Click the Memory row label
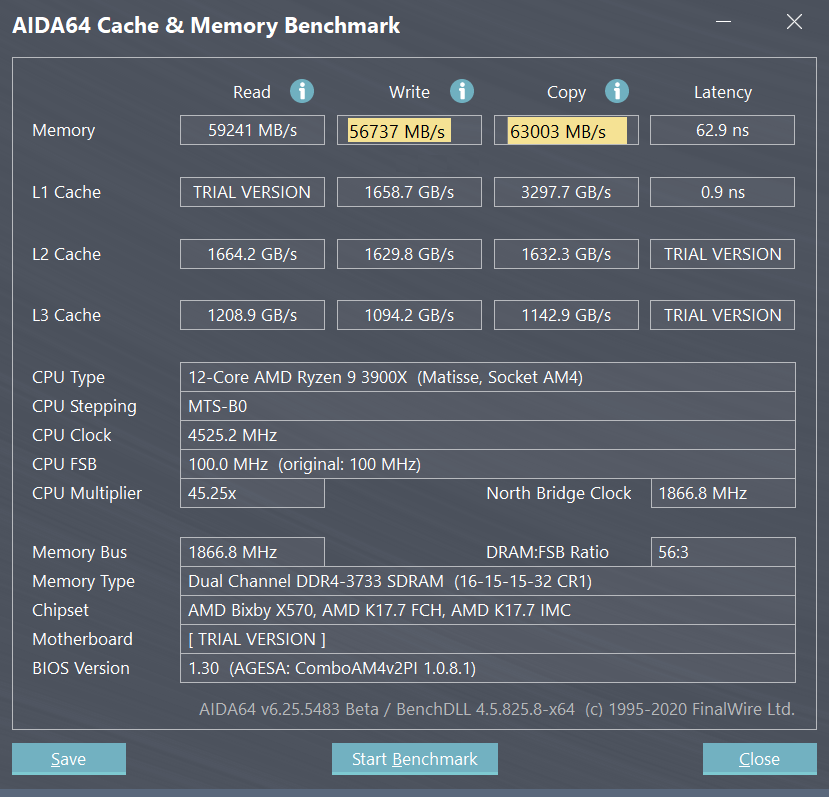The width and height of the screenshot is (829, 797). 63,131
